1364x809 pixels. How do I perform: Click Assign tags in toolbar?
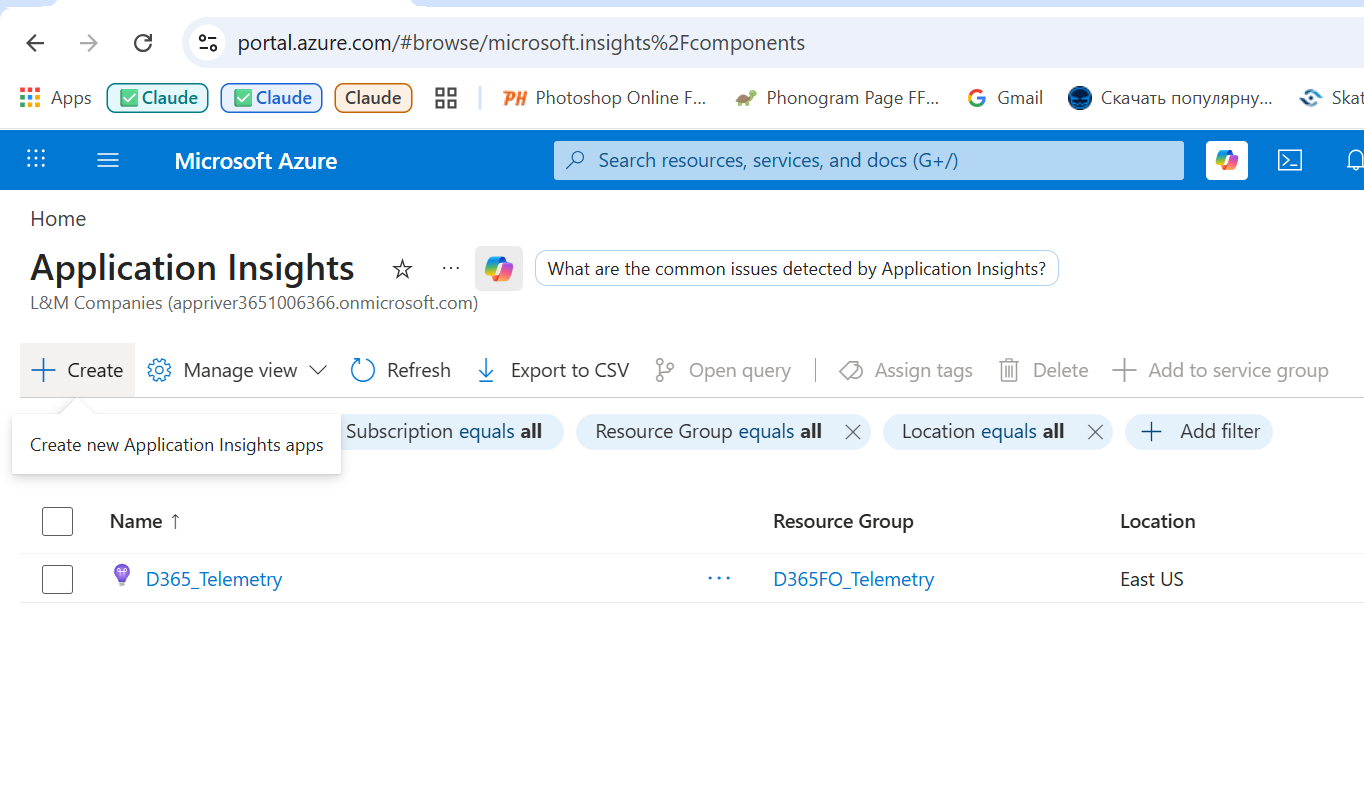(x=906, y=370)
